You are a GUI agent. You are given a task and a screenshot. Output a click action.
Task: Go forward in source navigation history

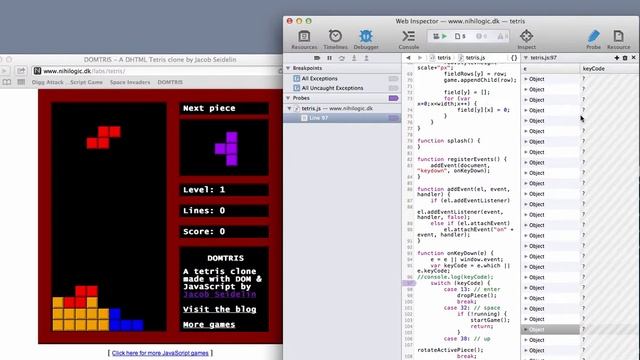[x=419, y=58]
